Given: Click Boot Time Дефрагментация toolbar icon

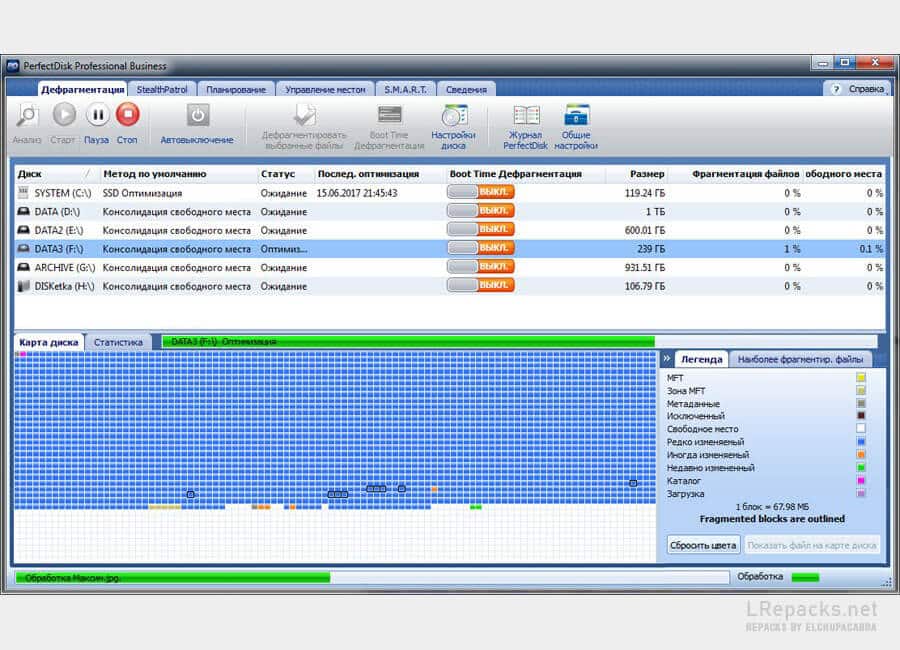Looking at the screenshot, I should click(x=389, y=114).
